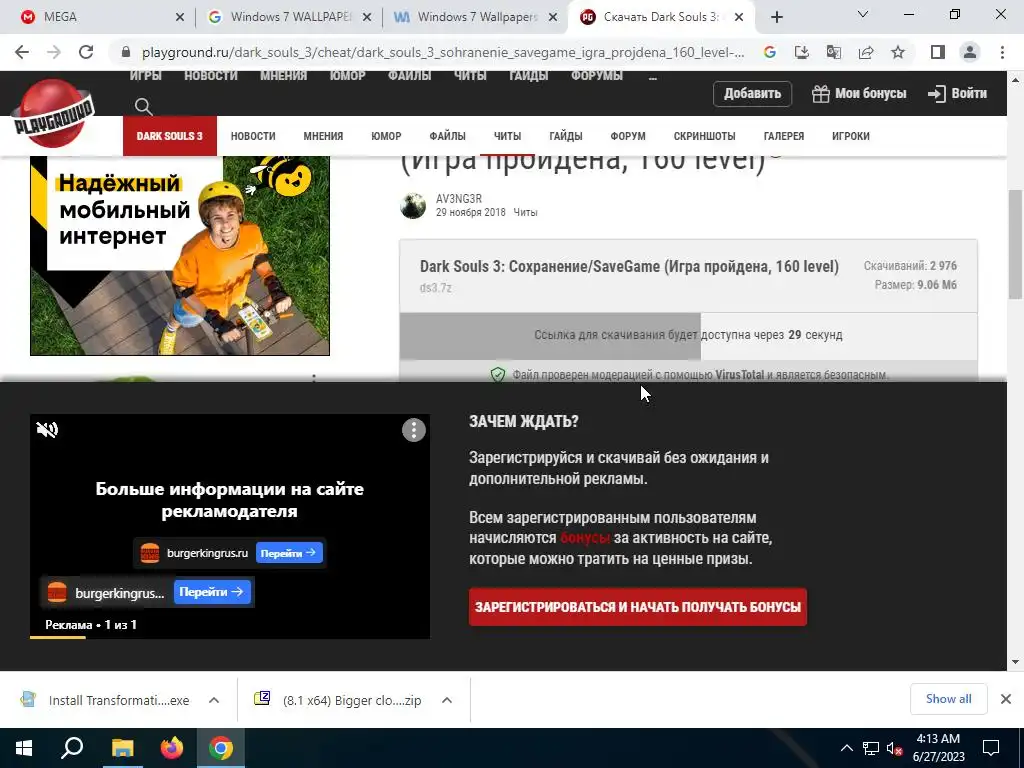
Task: Open a new tab with the plus button
Action: click(x=776, y=18)
